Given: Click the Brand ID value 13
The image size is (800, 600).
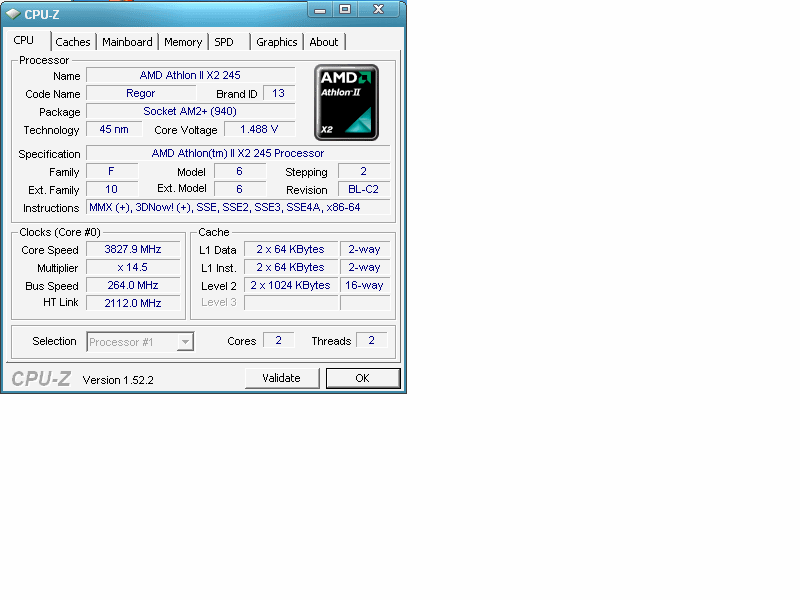Looking at the screenshot, I should (x=279, y=93).
